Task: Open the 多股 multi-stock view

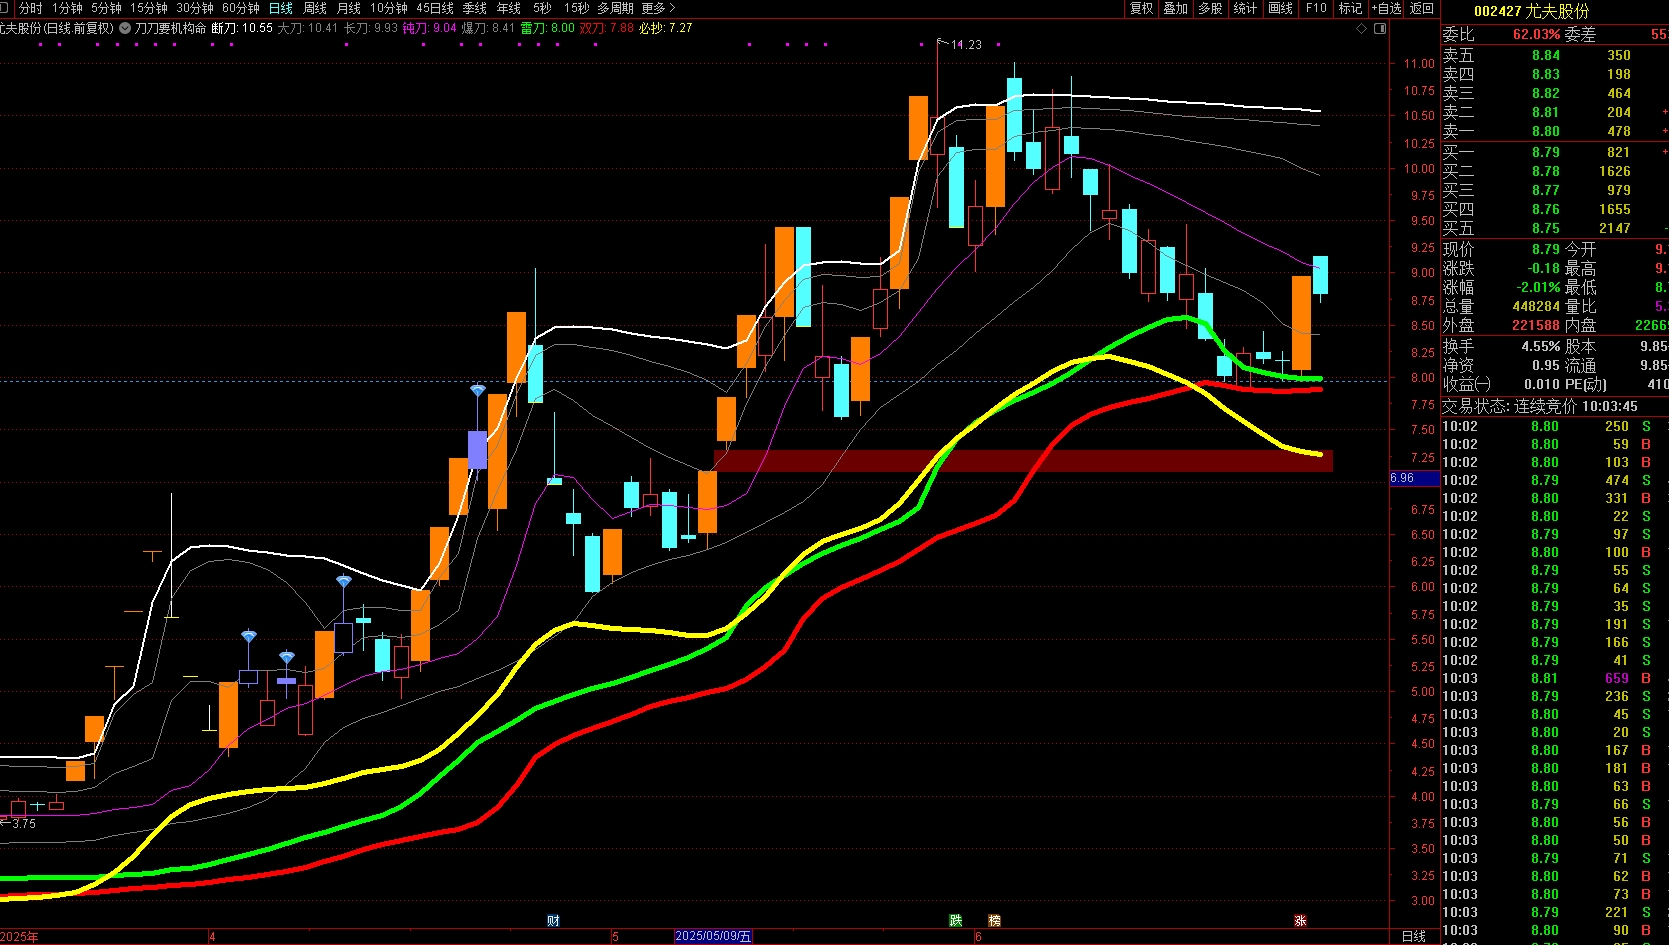Action: [1211, 8]
